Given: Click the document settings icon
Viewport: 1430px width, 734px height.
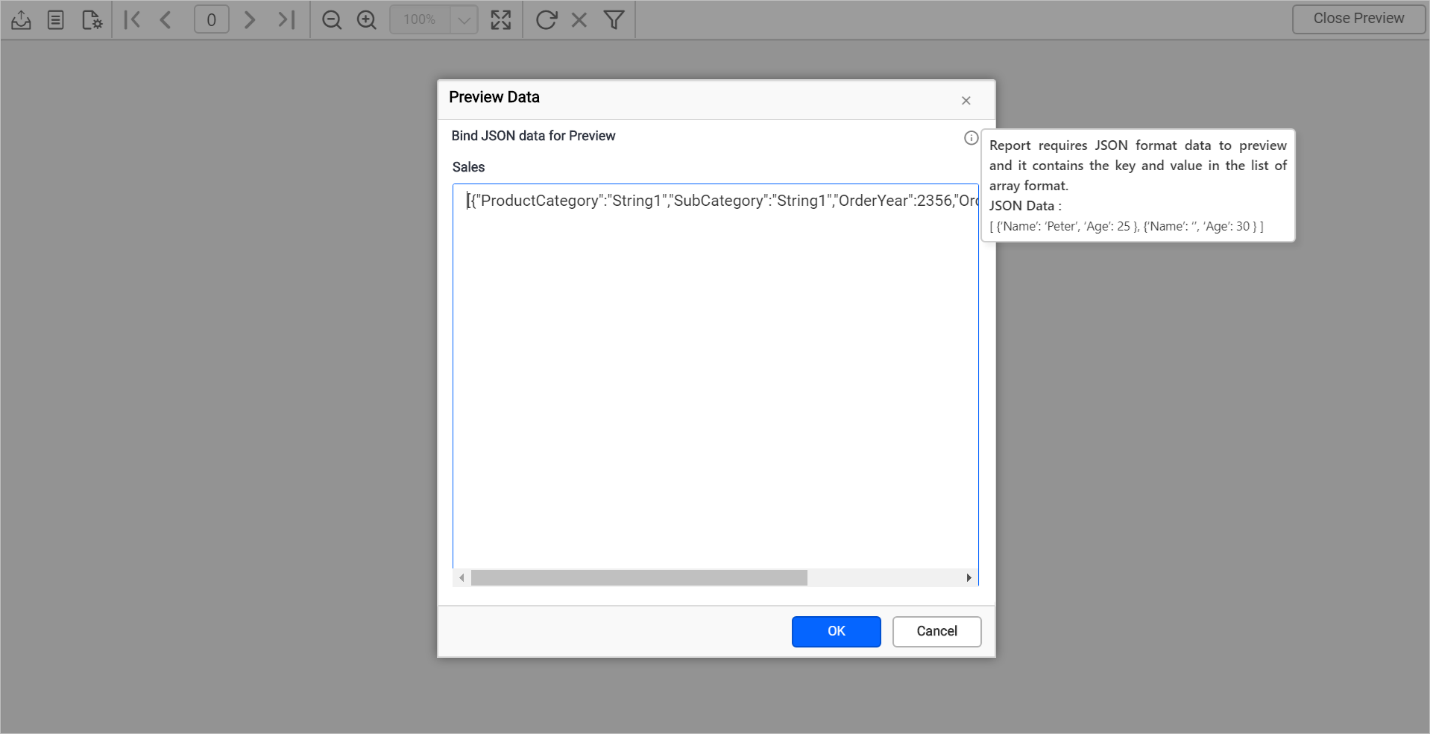Looking at the screenshot, I should [x=91, y=19].
